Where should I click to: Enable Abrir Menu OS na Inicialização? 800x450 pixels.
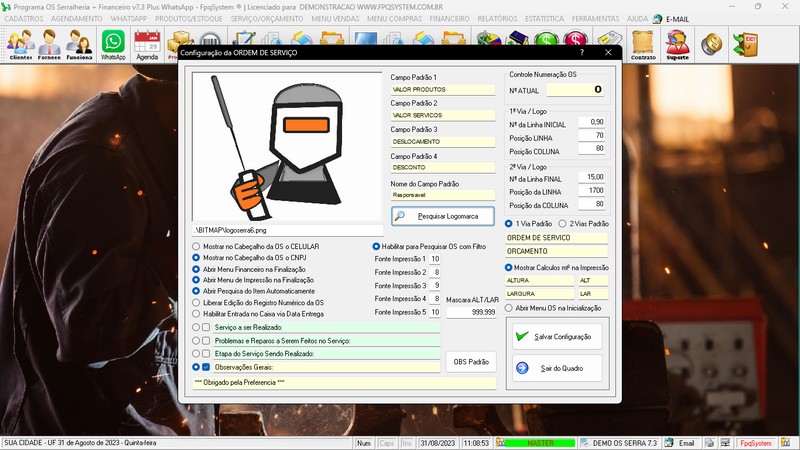click(x=509, y=308)
